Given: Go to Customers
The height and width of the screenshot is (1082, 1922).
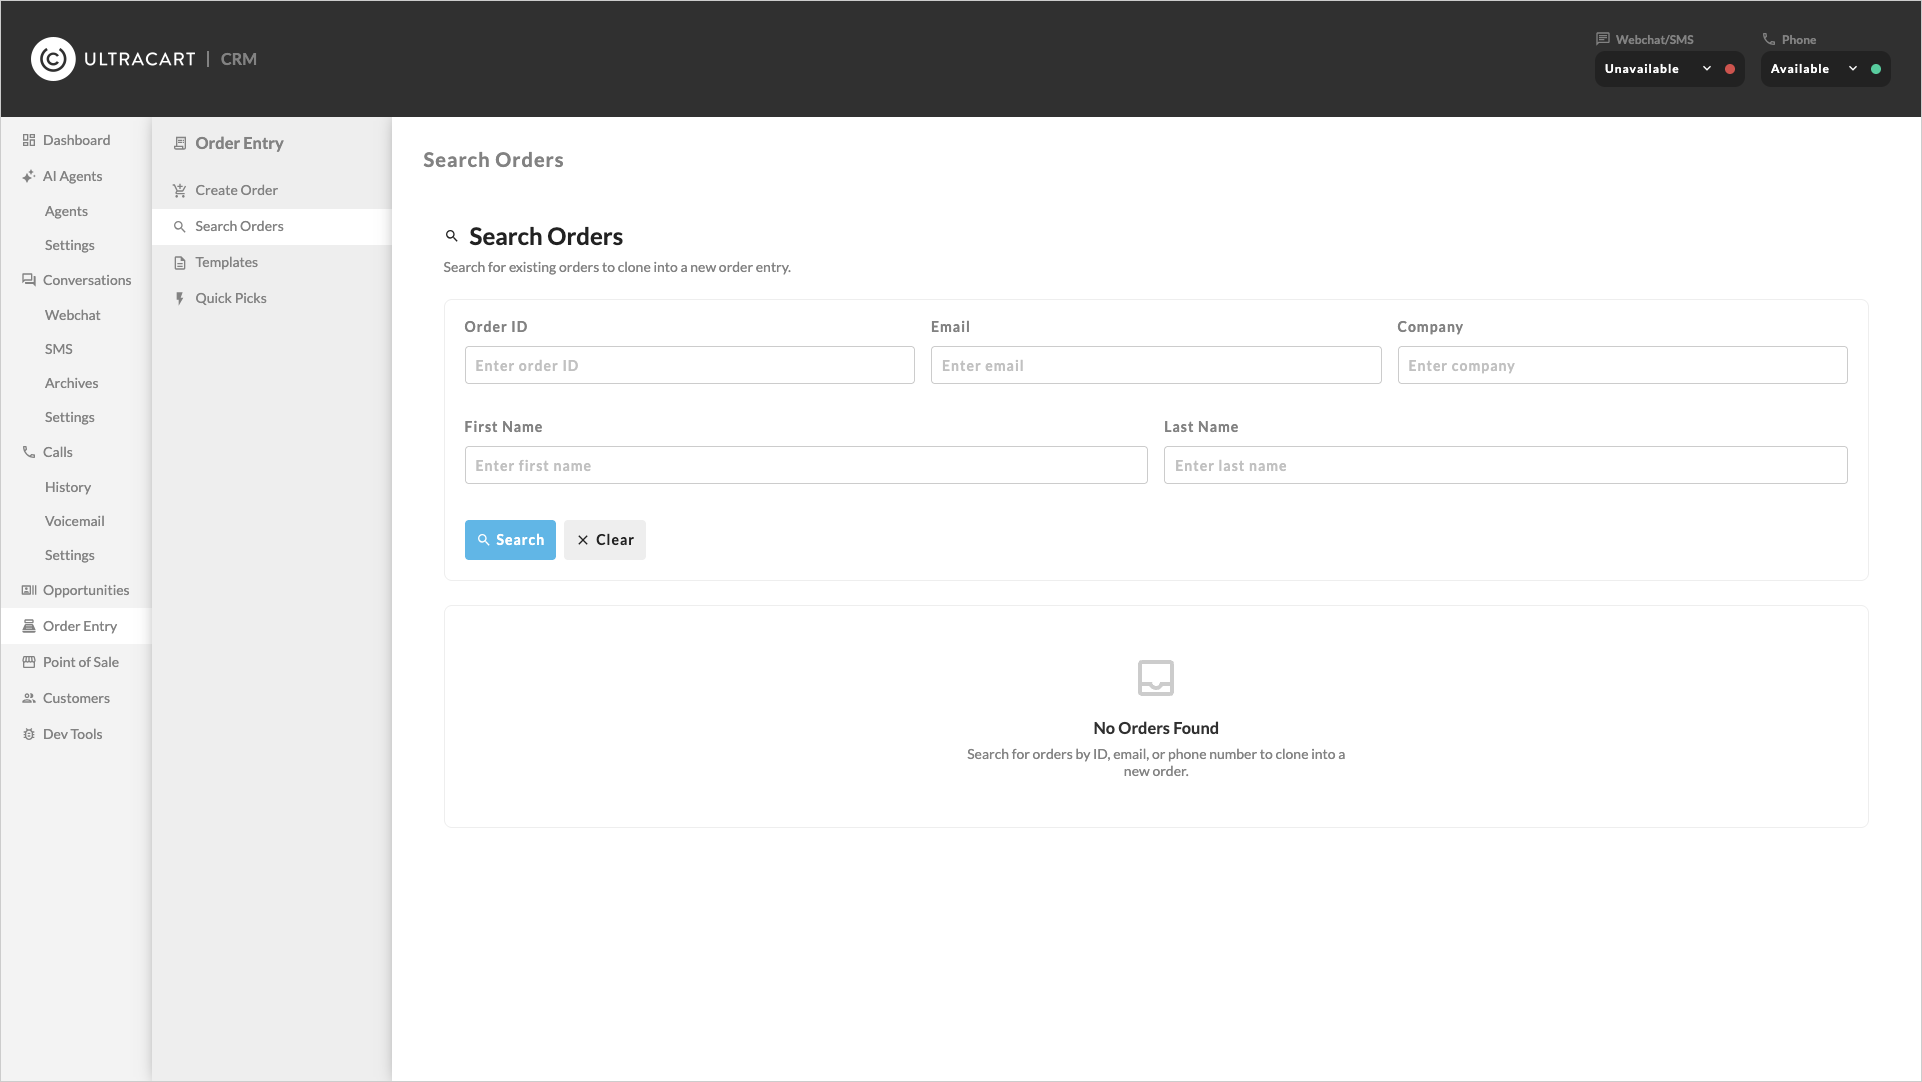Looking at the screenshot, I should point(76,698).
